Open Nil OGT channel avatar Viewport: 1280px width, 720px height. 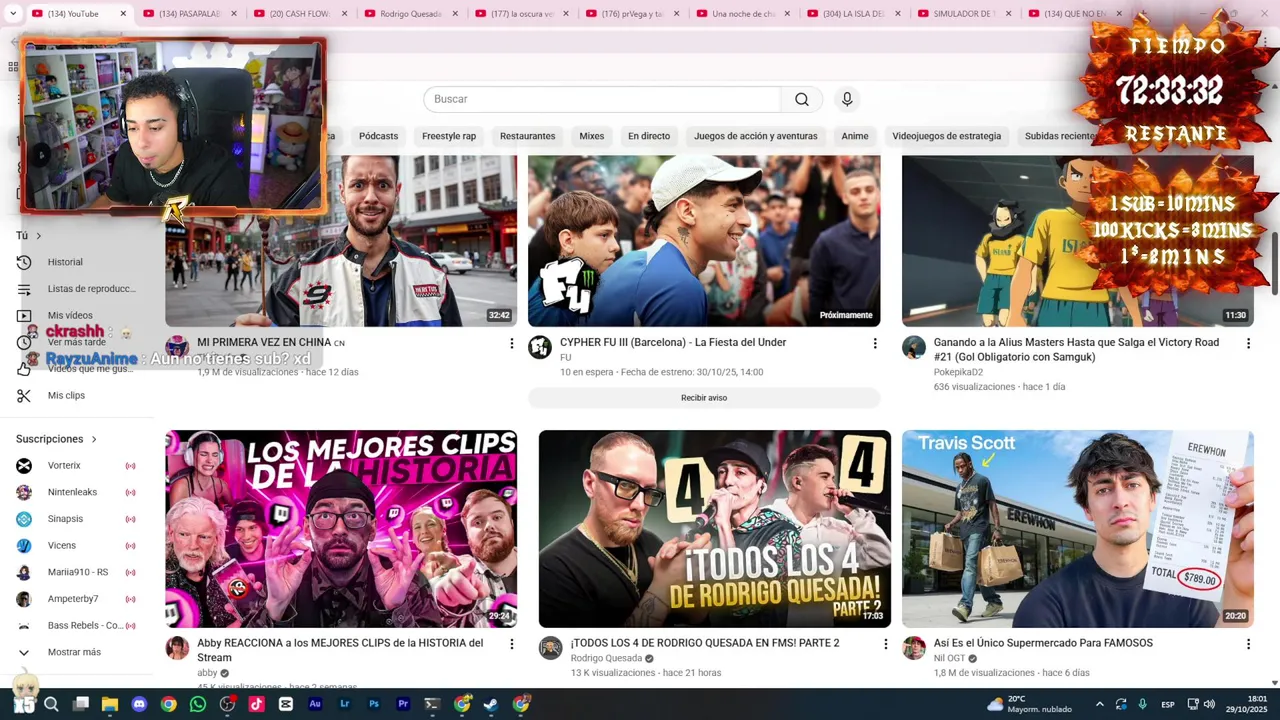point(914,648)
